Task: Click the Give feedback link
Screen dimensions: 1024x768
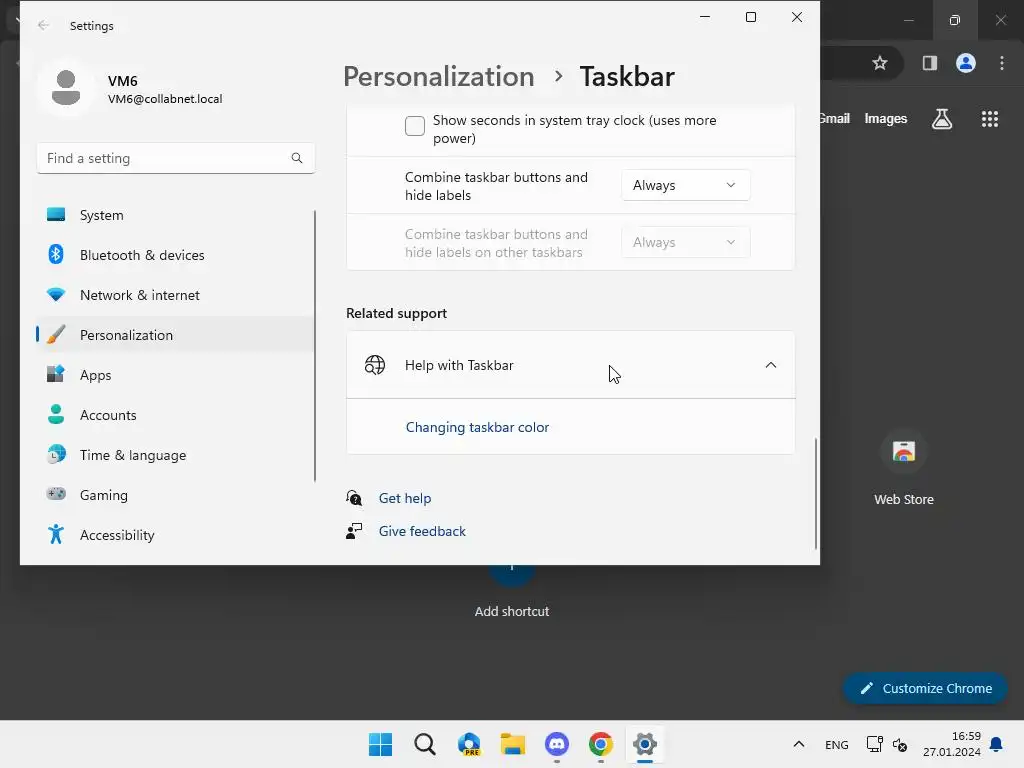Action: tap(422, 532)
